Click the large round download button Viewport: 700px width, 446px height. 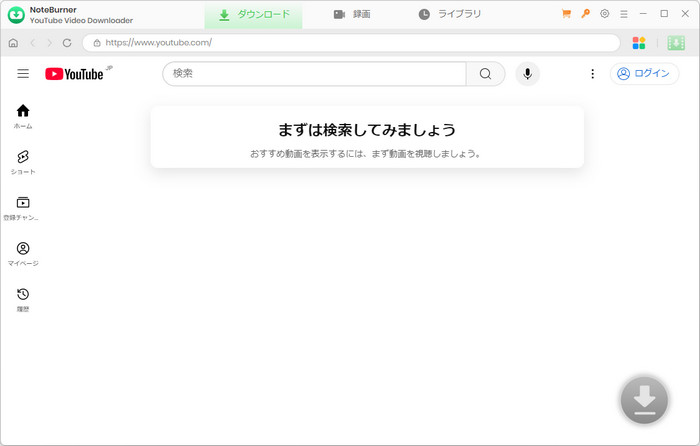tap(644, 400)
